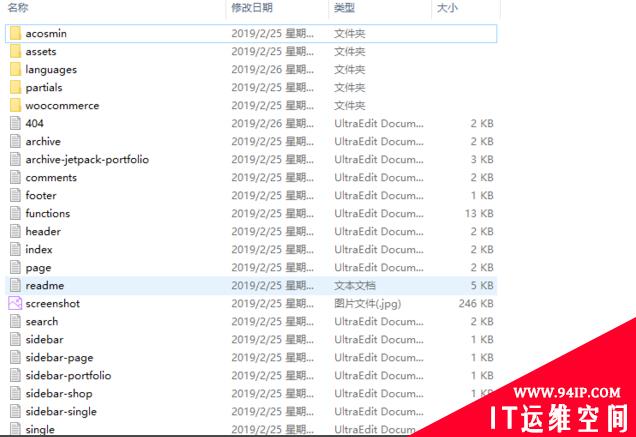Select the sidebar file icon
The height and width of the screenshot is (437, 636).
(x=15, y=339)
